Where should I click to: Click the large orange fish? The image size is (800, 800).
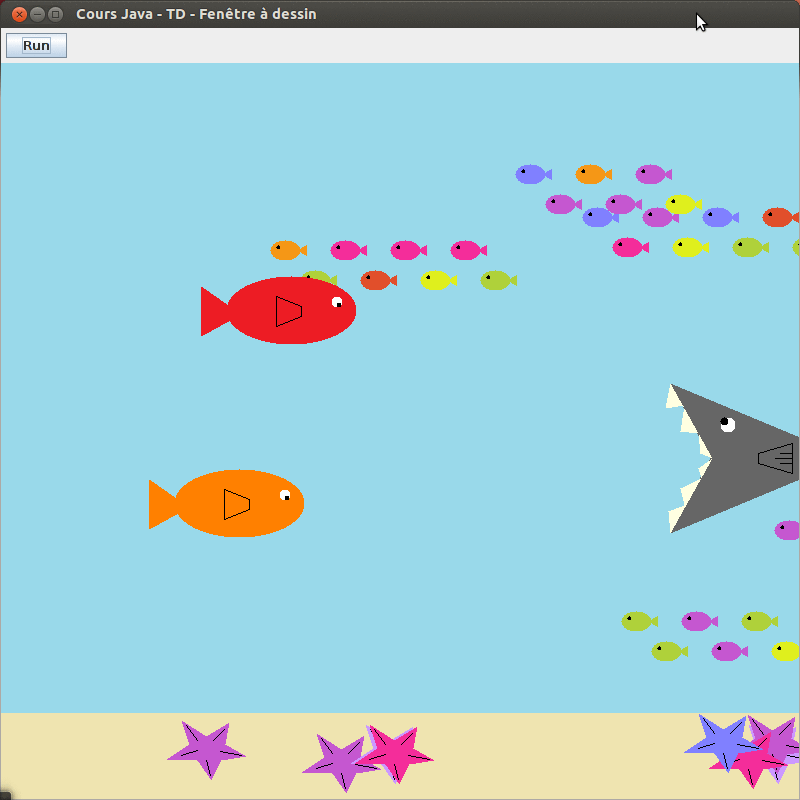(227, 503)
